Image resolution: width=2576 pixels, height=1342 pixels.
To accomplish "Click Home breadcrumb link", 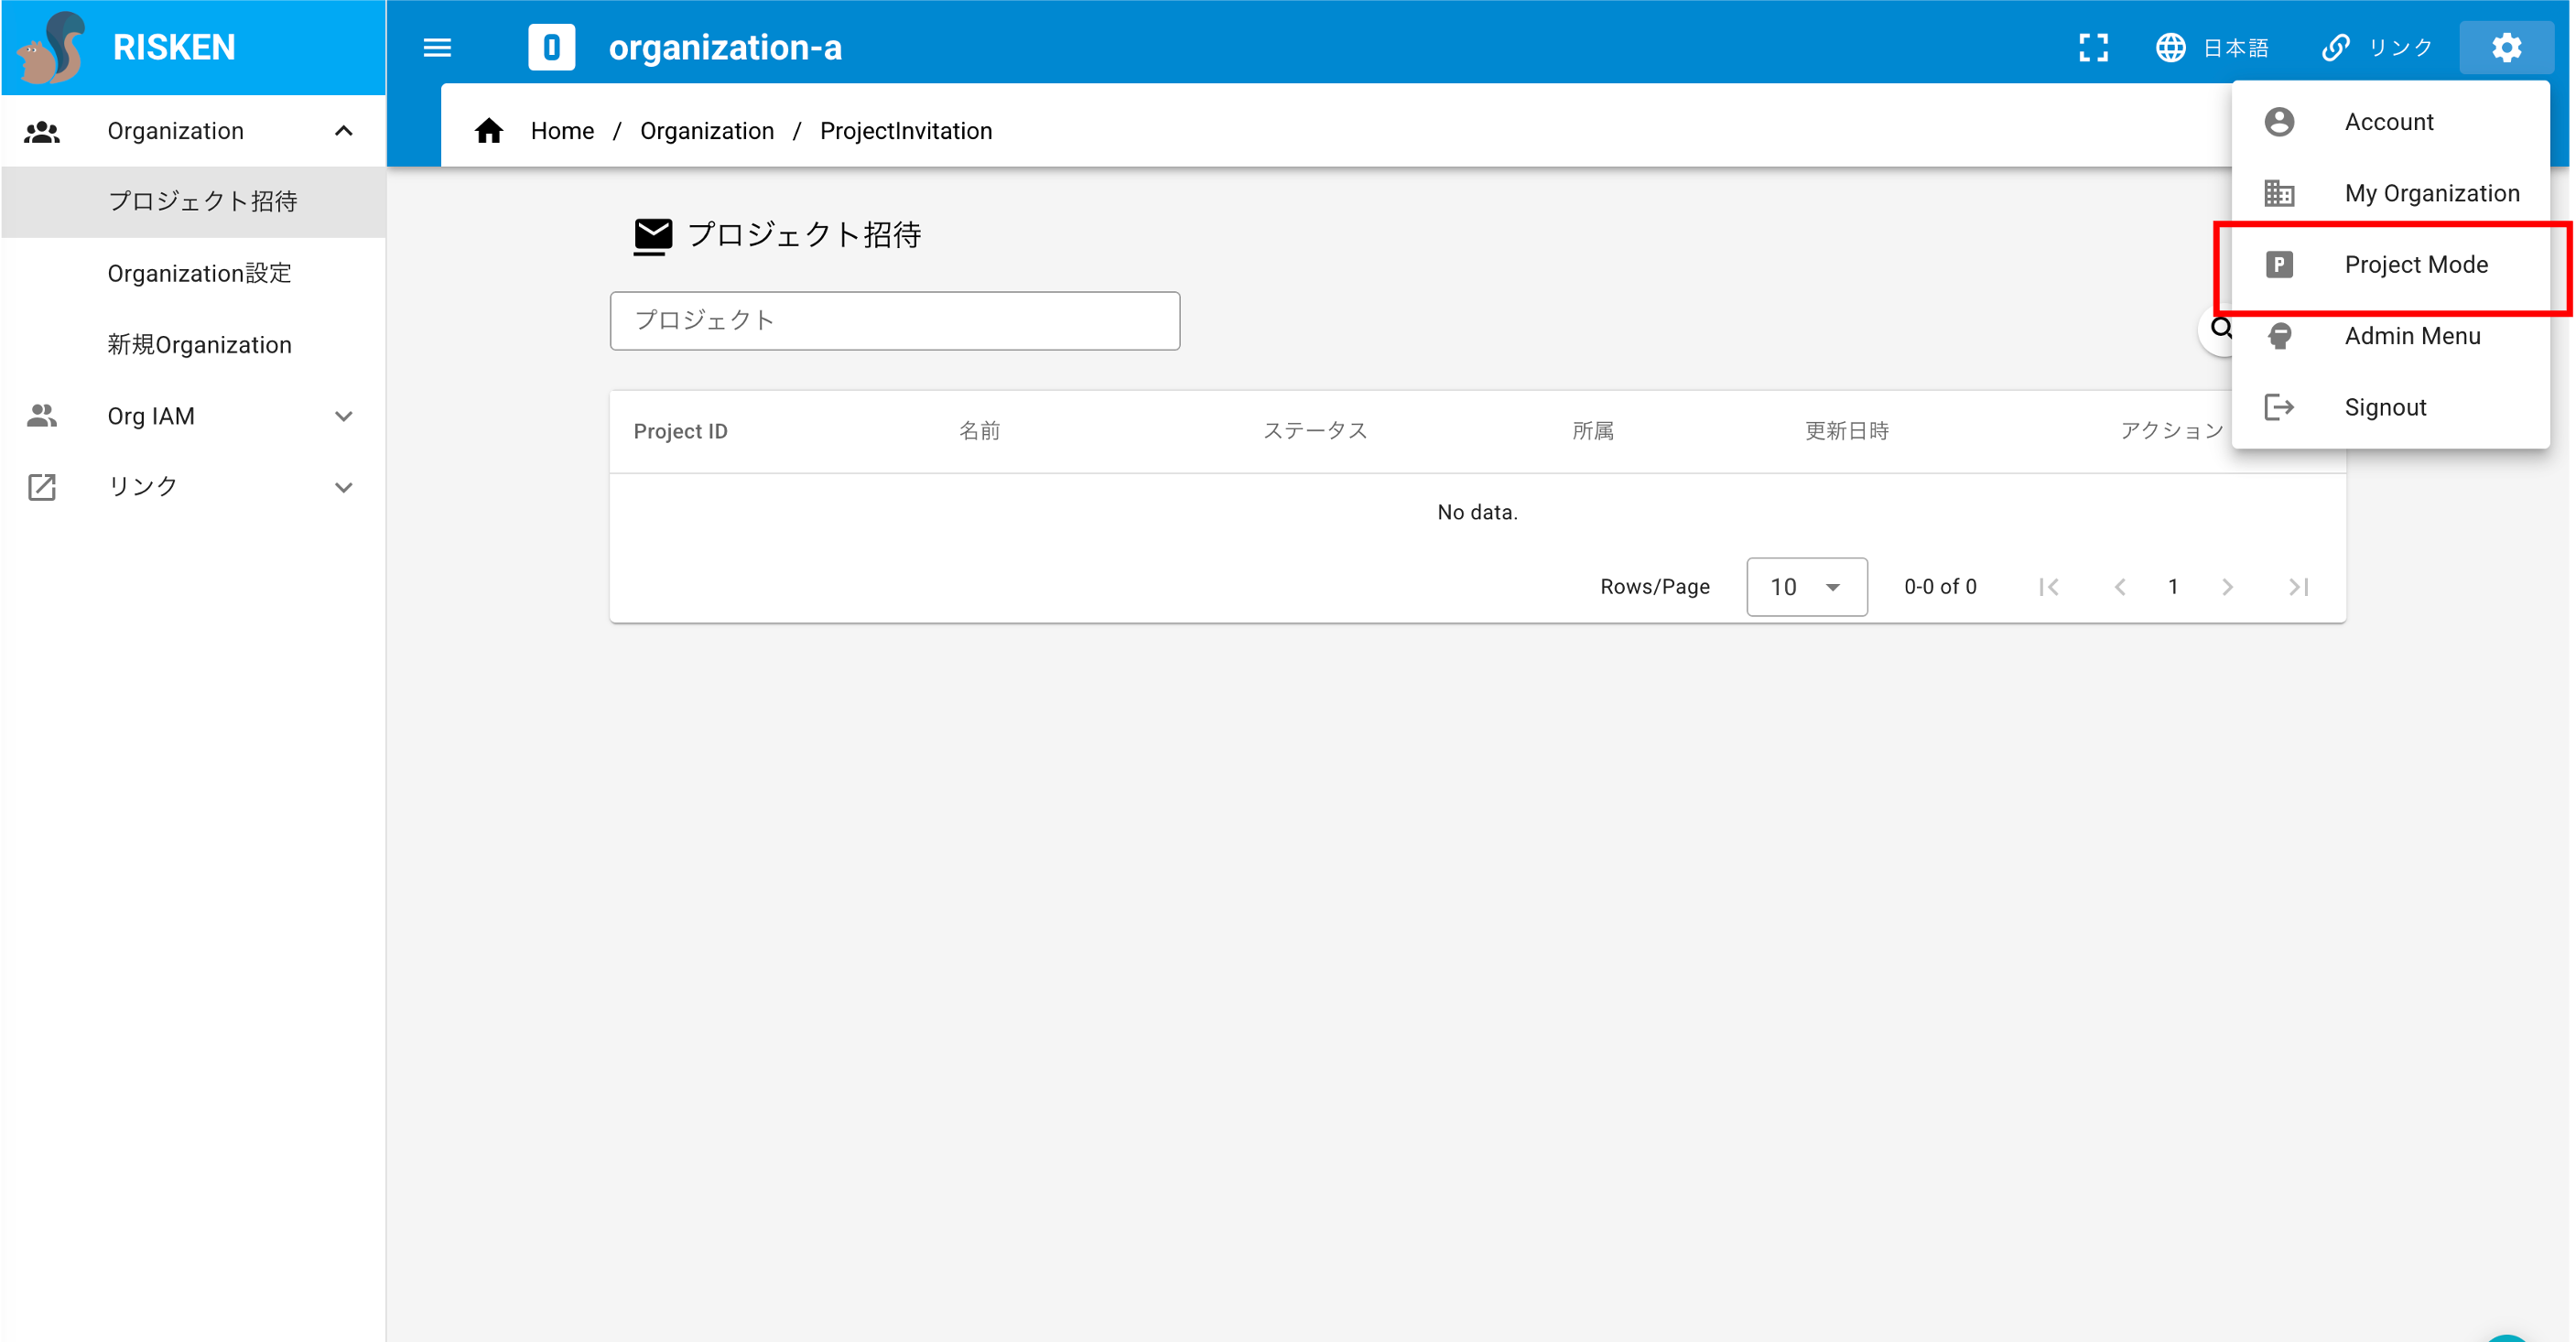I will (562, 131).
